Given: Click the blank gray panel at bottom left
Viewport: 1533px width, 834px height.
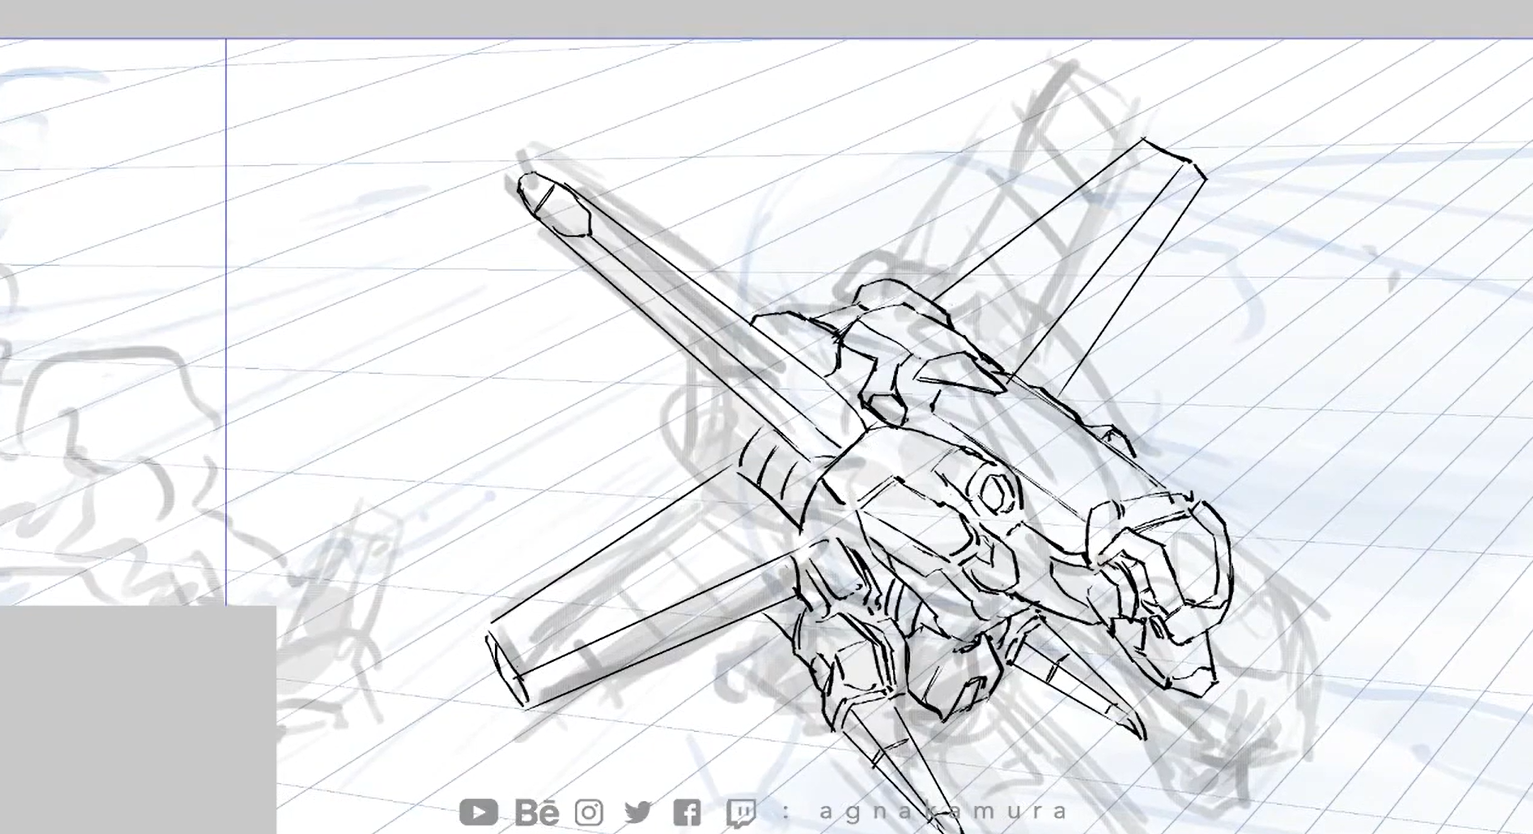Looking at the screenshot, I should tap(137, 719).
